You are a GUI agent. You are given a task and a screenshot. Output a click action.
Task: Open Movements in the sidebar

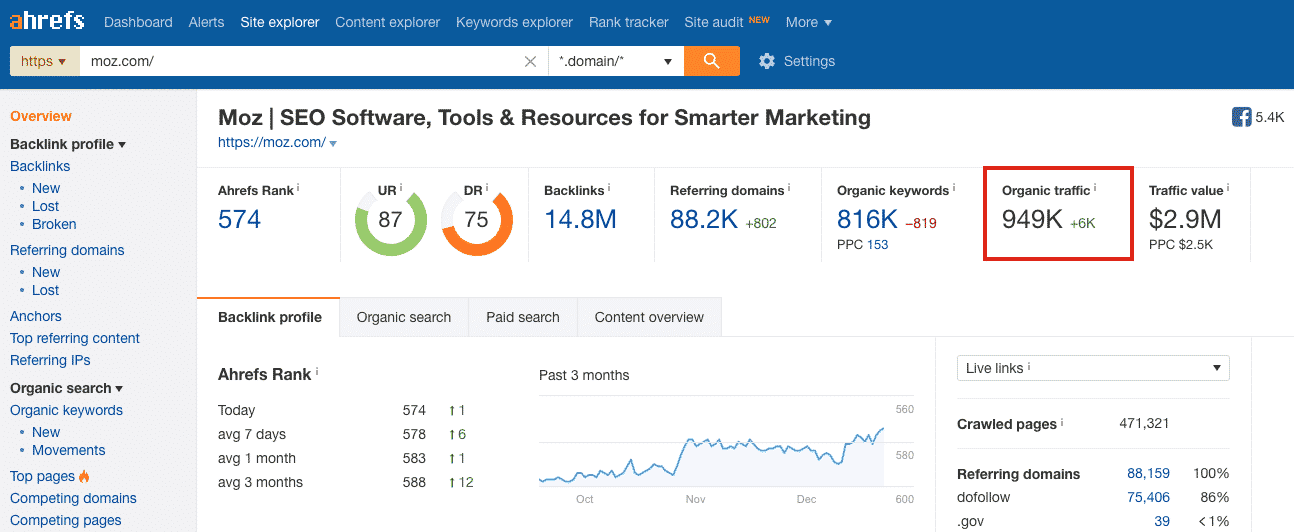pyautogui.click(x=68, y=450)
